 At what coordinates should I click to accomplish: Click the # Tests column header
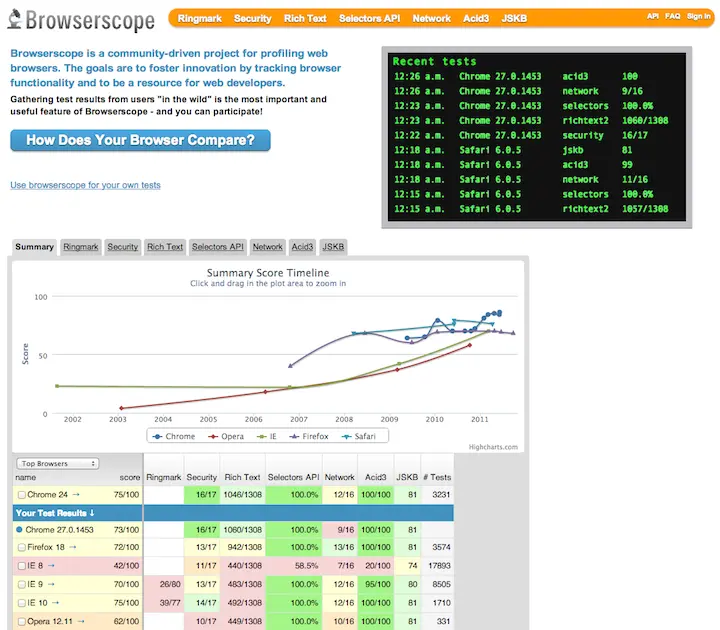(x=437, y=477)
